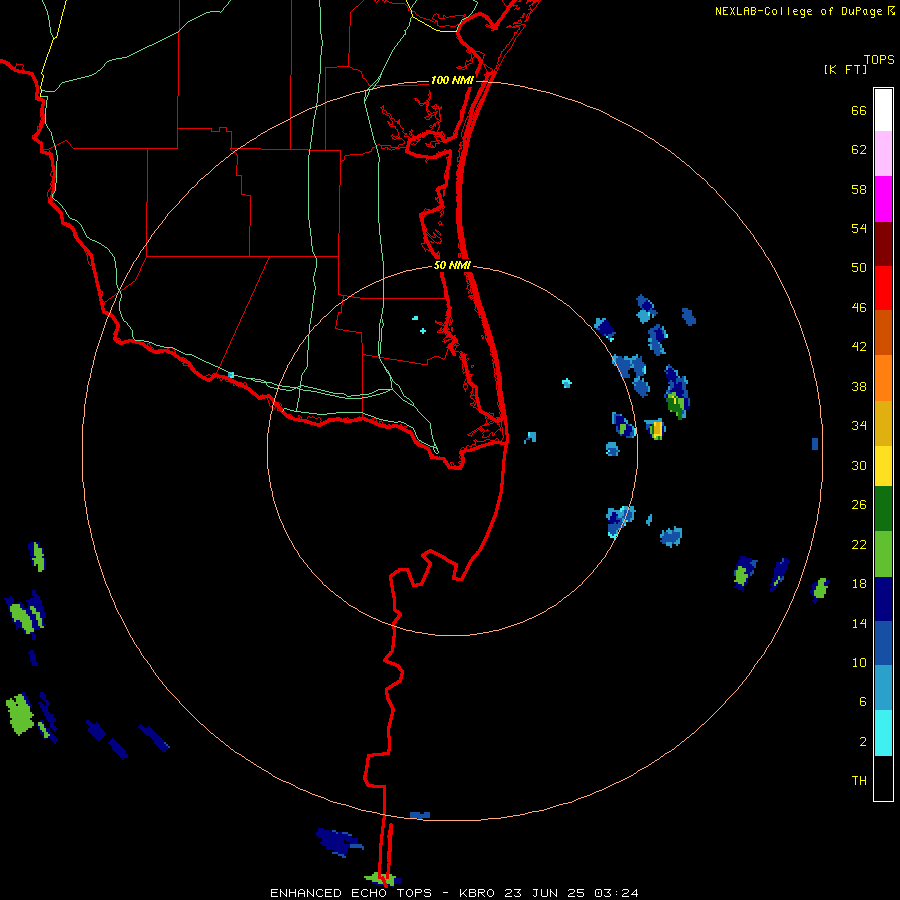Select the bright red legend swatch
Viewport: 900px width, 900px height.
pos(883,288)
